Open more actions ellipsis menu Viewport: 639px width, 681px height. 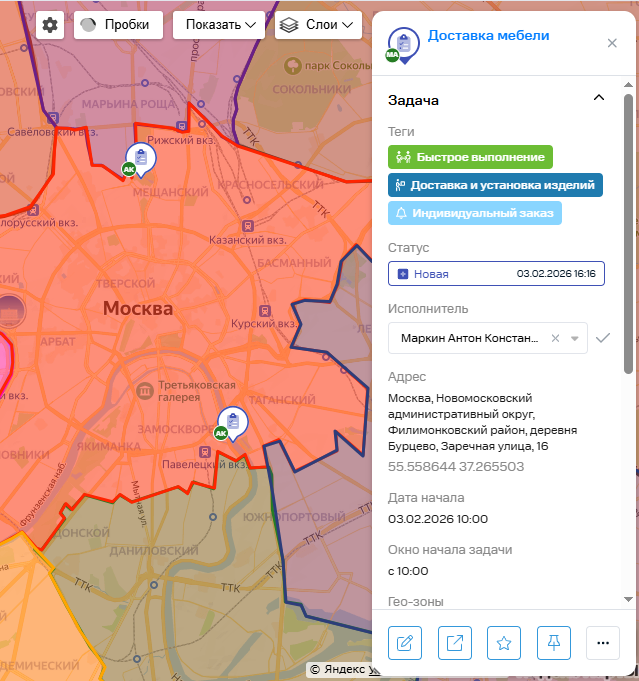602,643
